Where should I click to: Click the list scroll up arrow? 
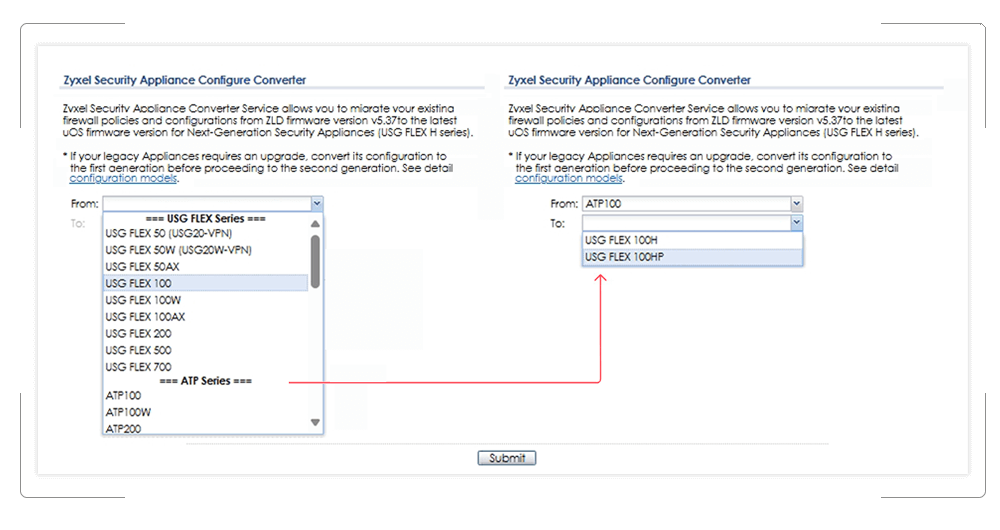(315, 224)
